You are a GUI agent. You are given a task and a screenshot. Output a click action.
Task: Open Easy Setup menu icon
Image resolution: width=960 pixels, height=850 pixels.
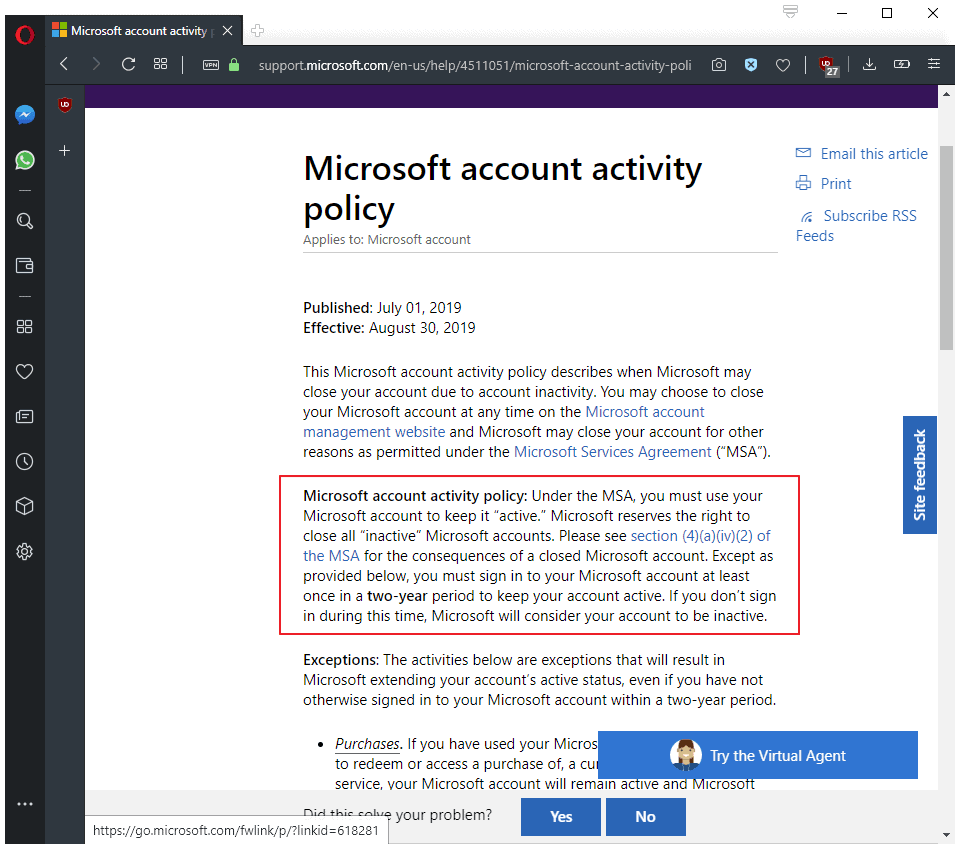934,64
